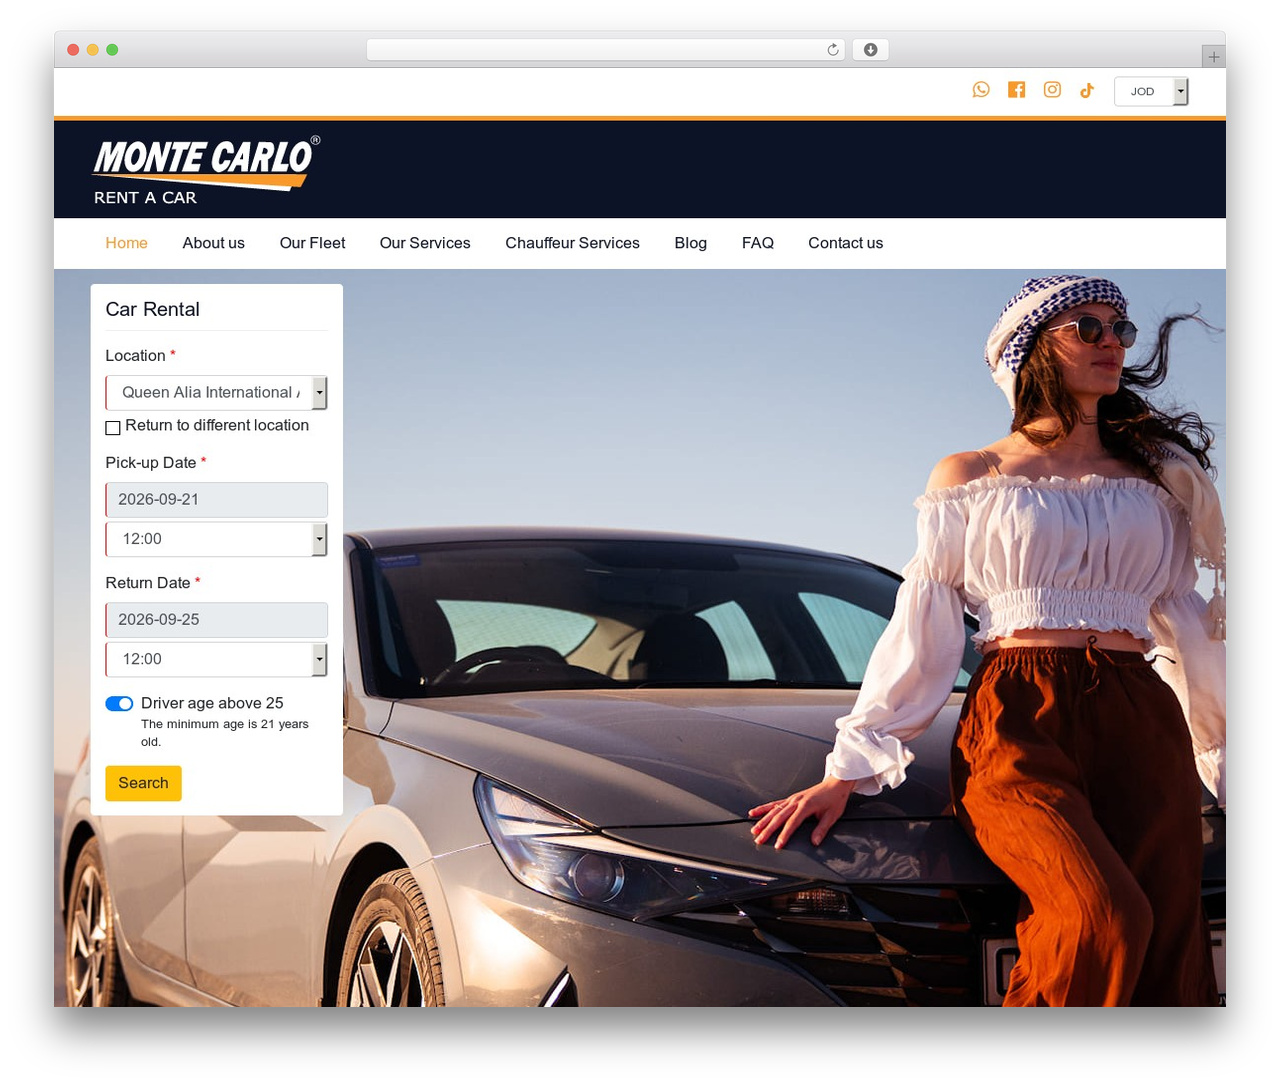
Task: Expand the Location dropdown
Action: coord(216,393)
